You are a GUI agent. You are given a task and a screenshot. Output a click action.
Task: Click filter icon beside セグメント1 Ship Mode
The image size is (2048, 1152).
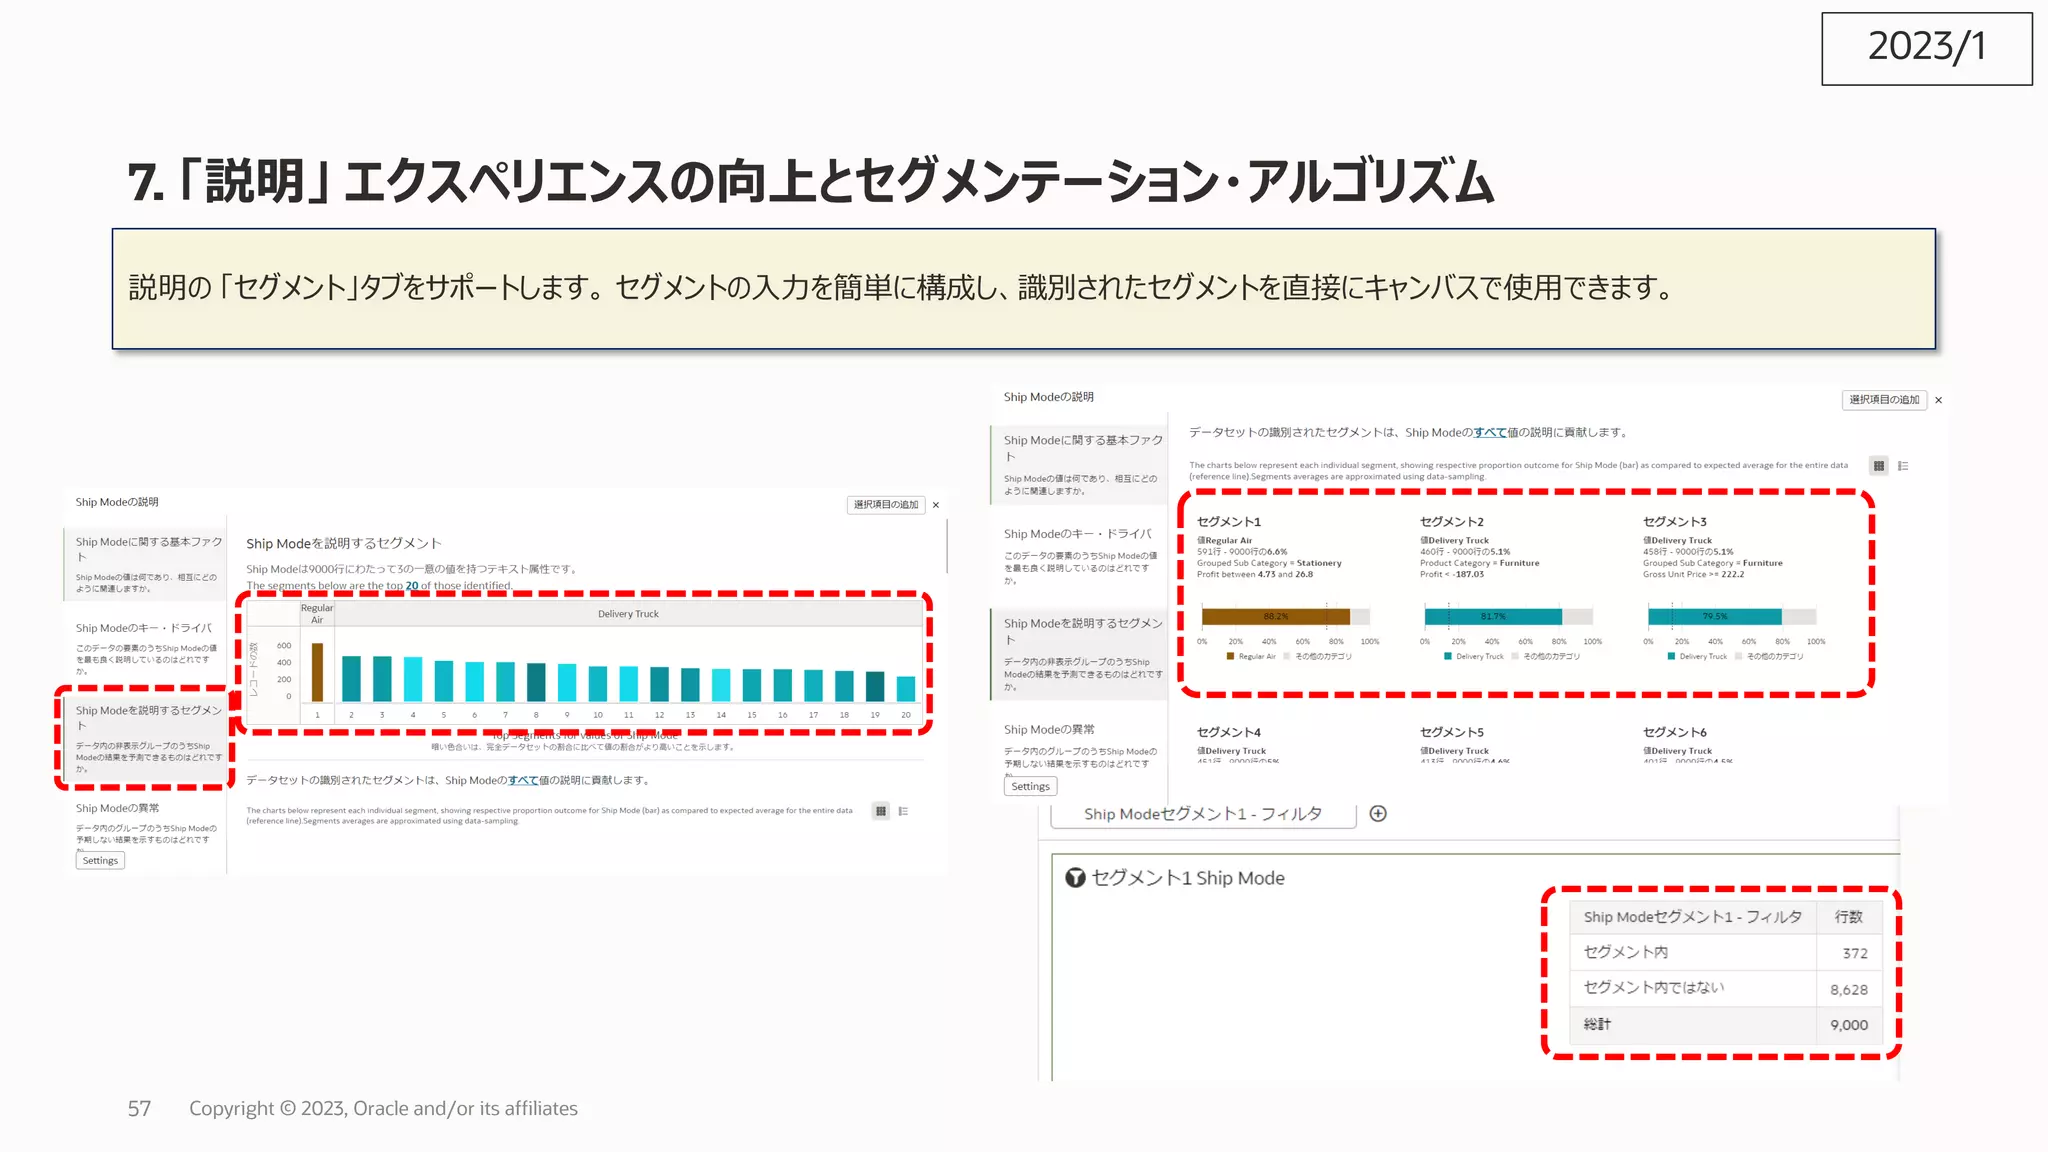pyautogui.click(x=1075, y=878)
